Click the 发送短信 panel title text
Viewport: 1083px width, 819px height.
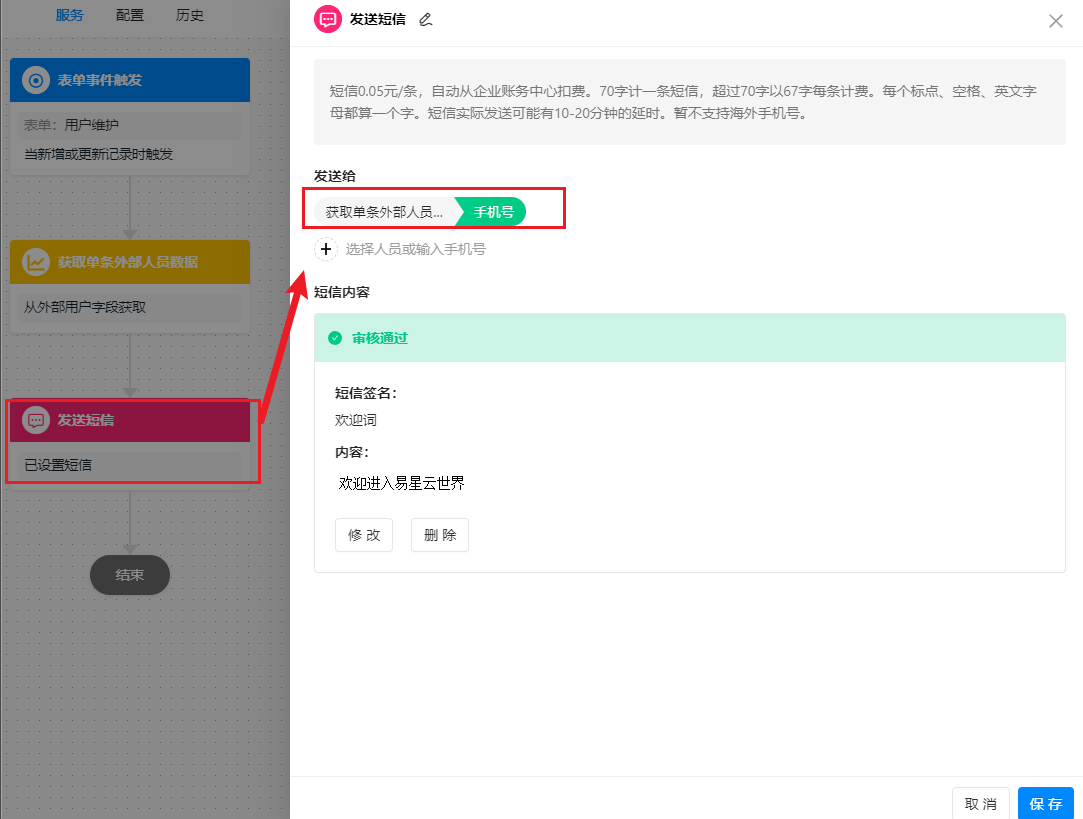[x=378, y=19]
